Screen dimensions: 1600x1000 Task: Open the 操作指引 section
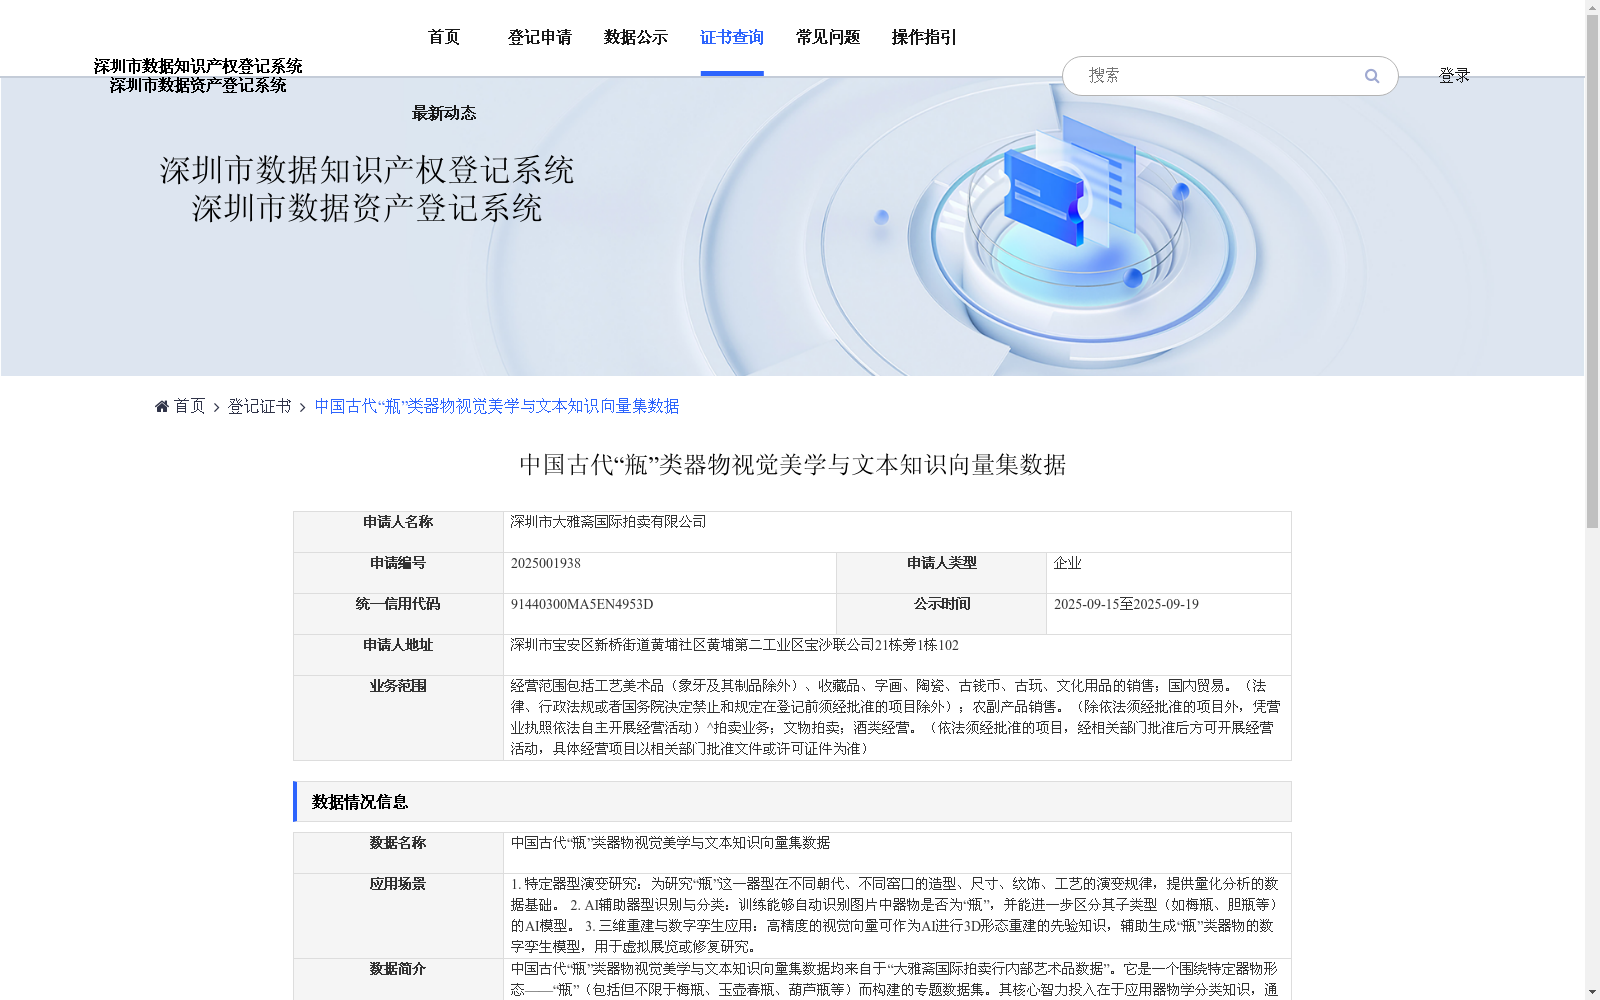pyautogui.click(x=923, y=37)
